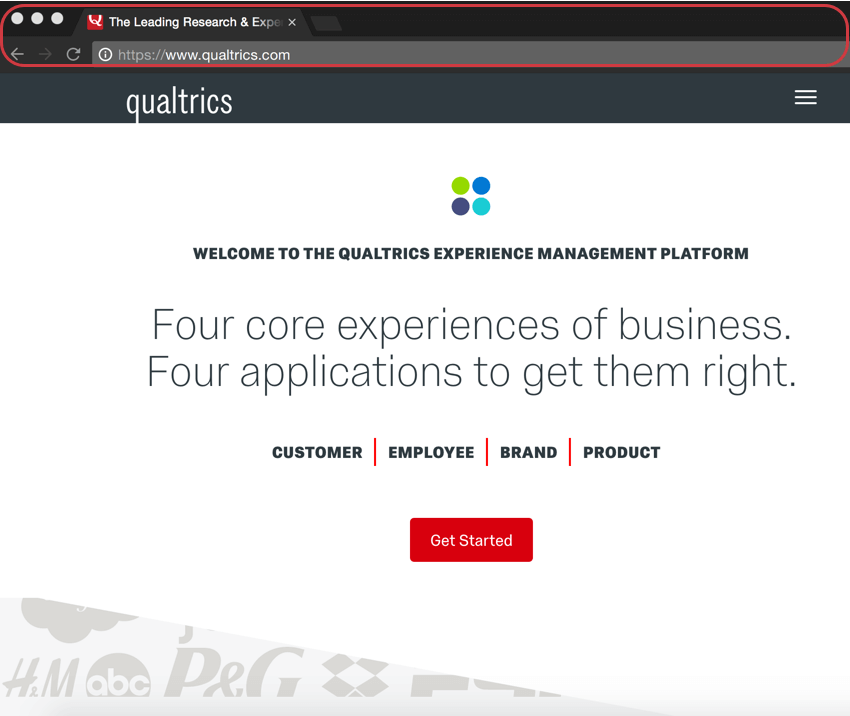Viewport: 850px width, 716px height.
Task: Close the Leading Research tab
Action: point(292,22)
